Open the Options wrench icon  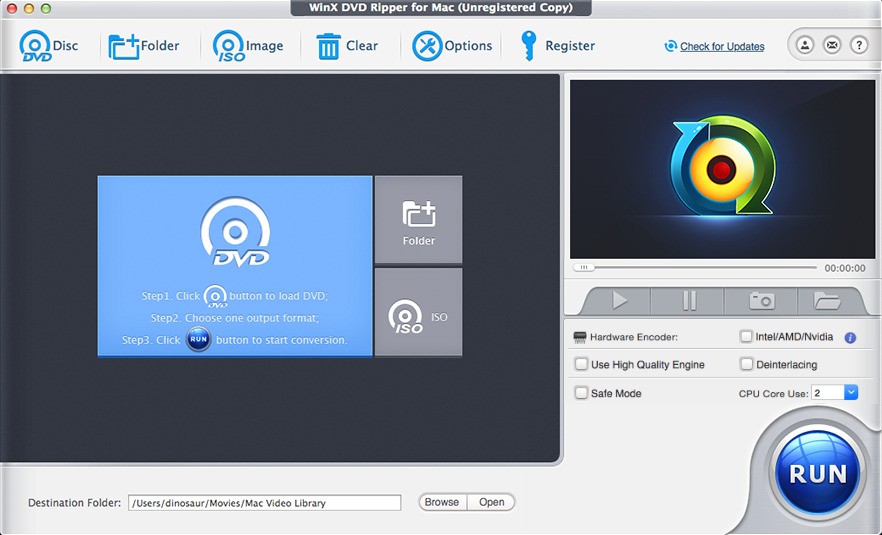[427, 46]
